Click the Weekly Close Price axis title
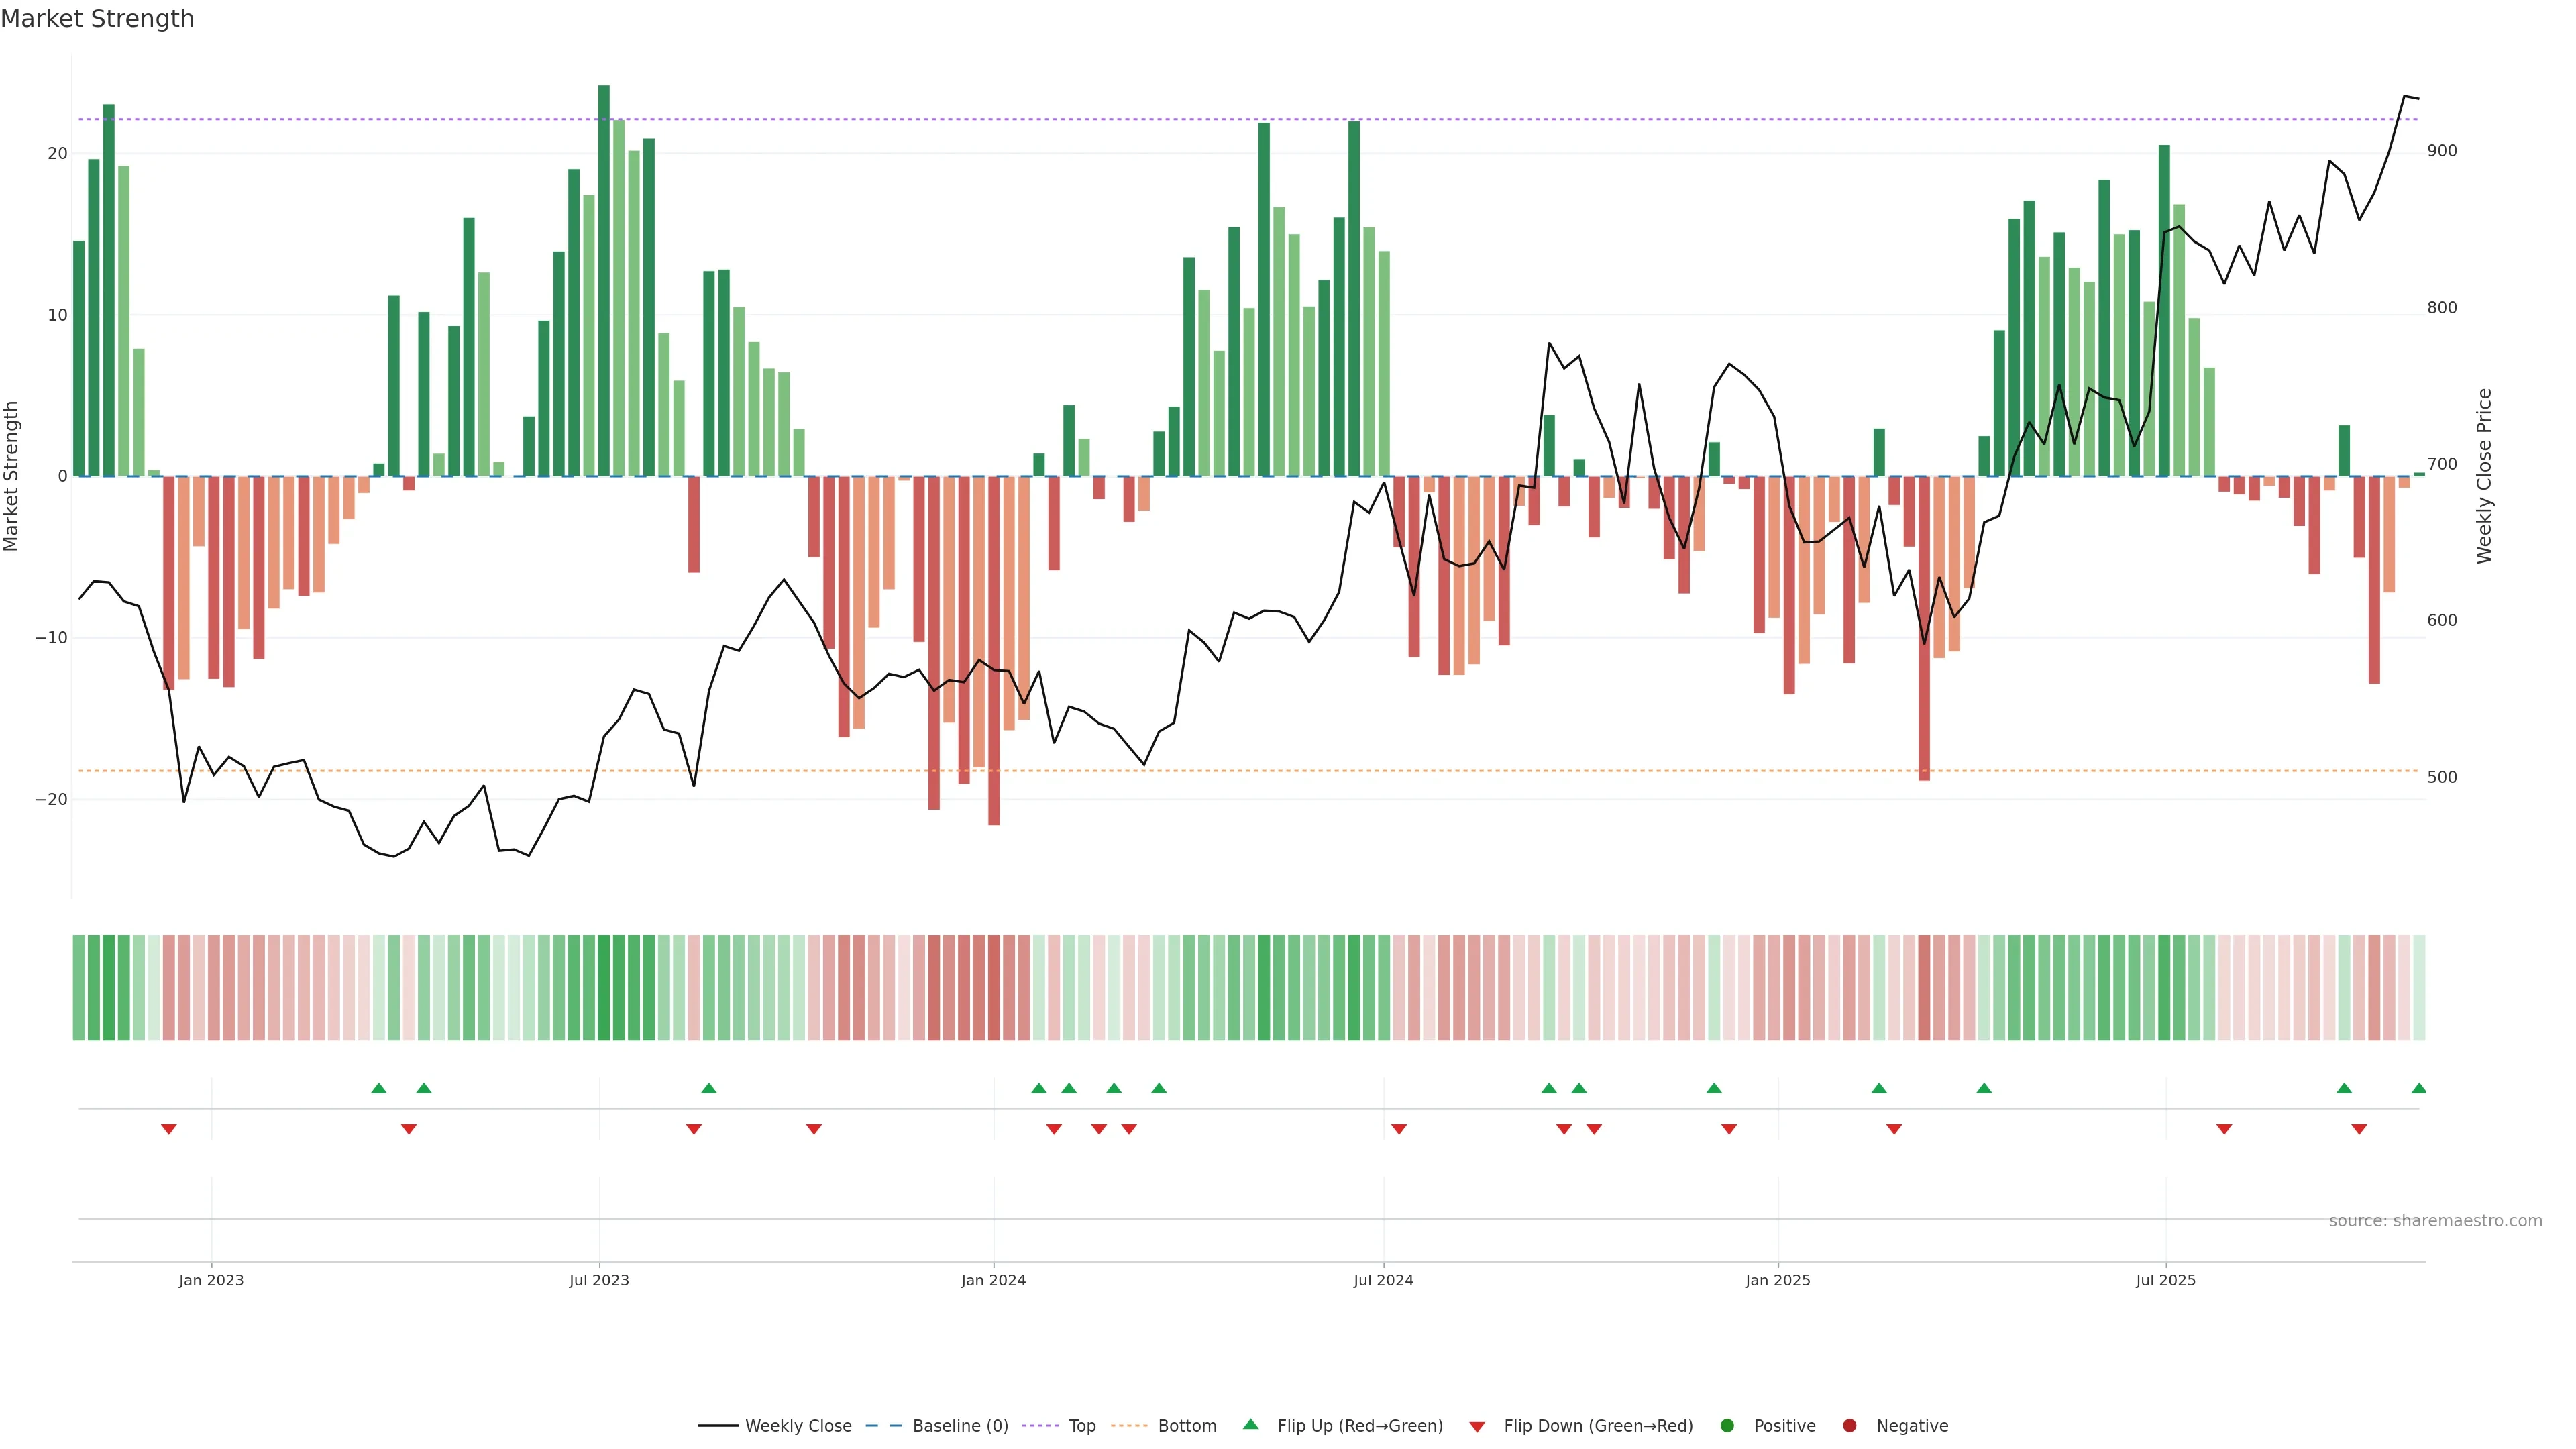 click(x=2485, y=476)
